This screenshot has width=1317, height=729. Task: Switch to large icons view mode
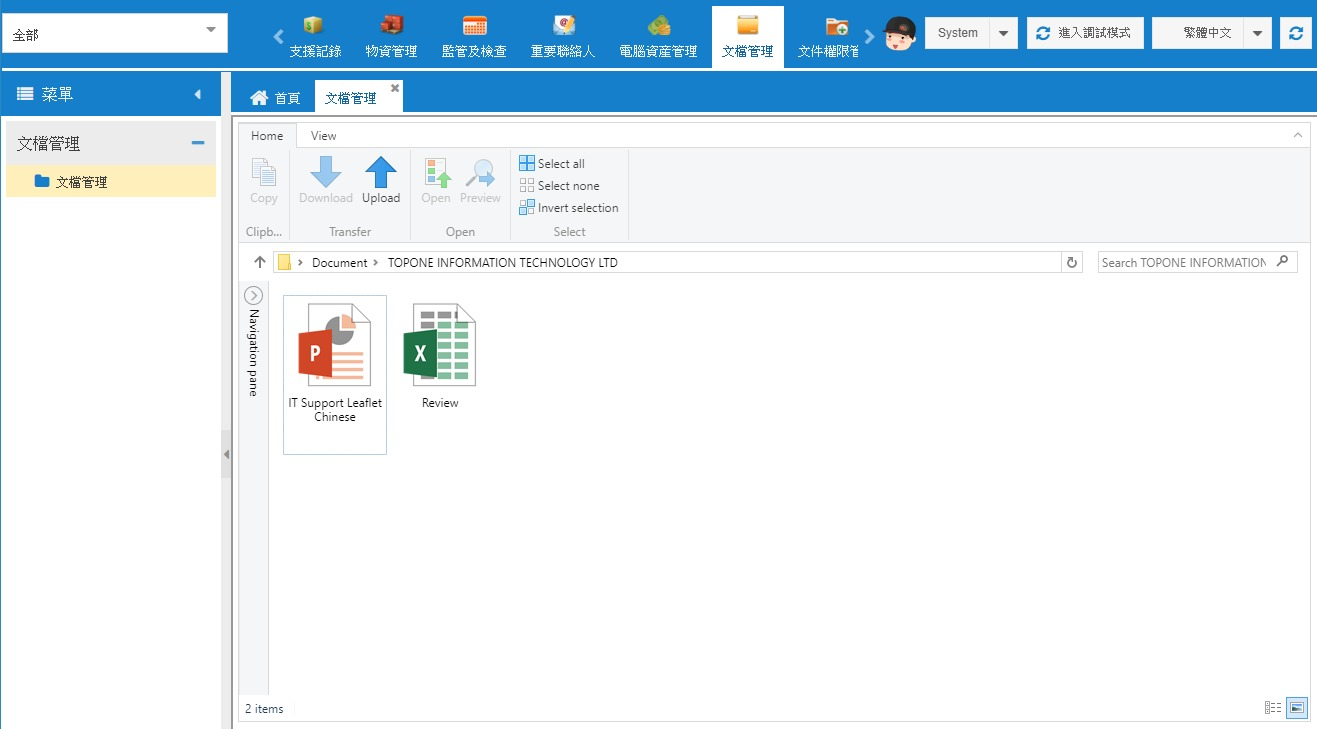1296,708
